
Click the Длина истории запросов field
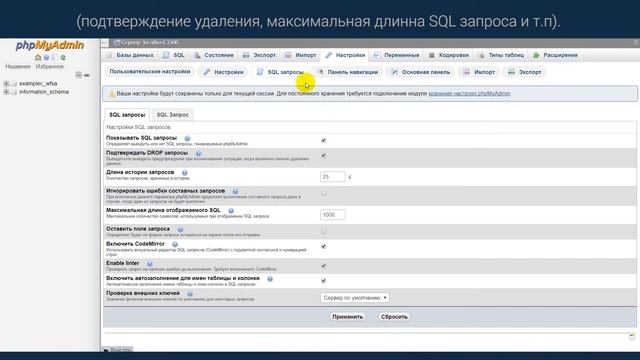(x=333, y=177)
